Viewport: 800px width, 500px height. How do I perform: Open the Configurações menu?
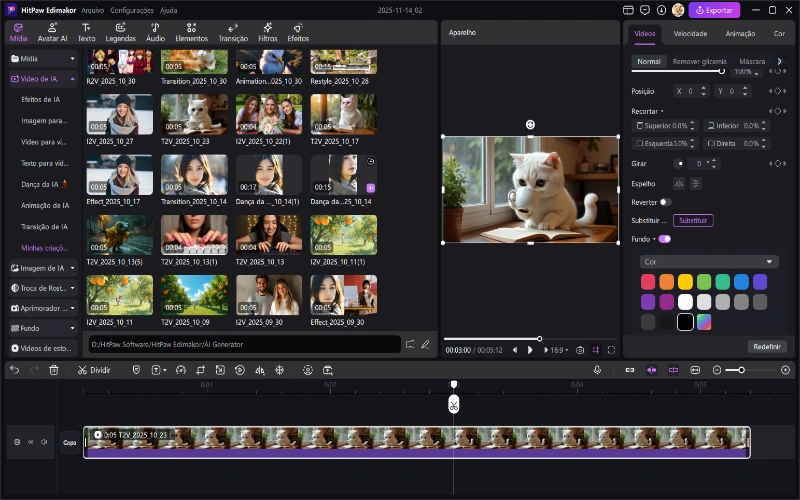tap(132, 10)
